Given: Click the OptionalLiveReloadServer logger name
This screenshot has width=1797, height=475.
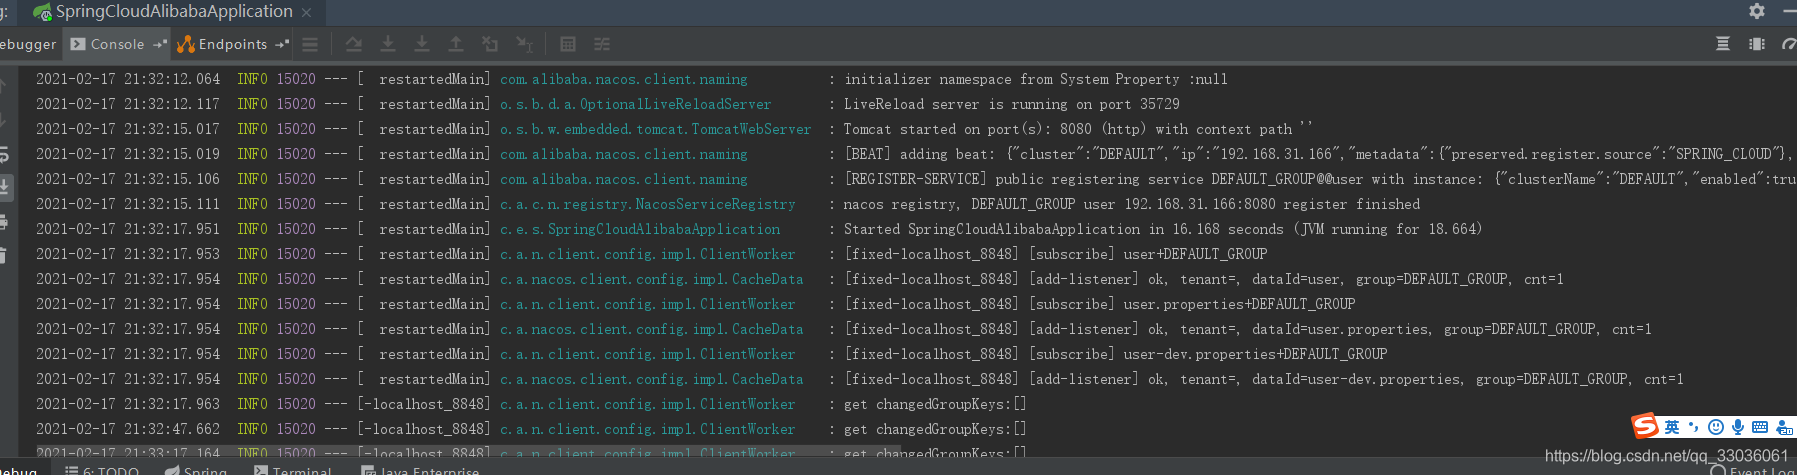Looking at the screenshot, I should coord(635,104).
